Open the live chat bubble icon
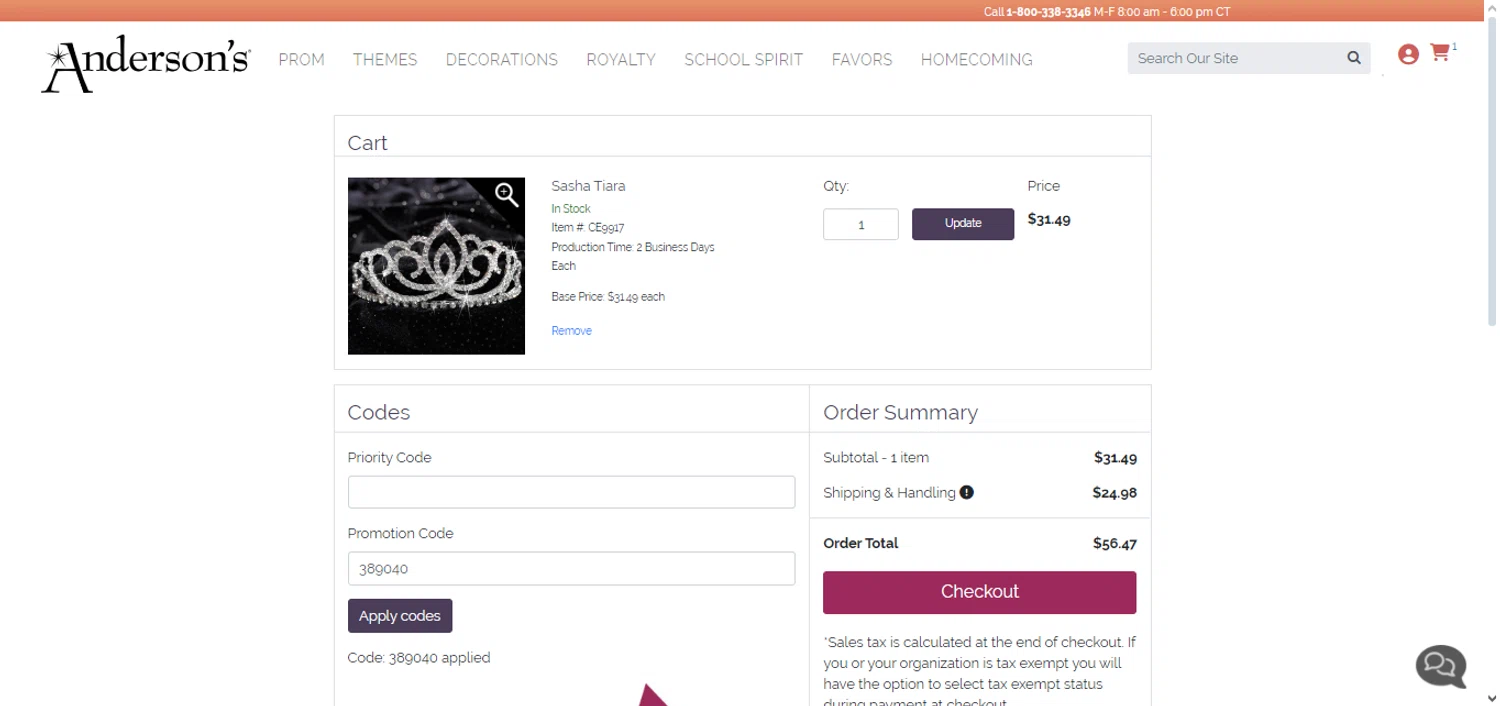This screenshot has width=1500, height=706. (x=1441, y=665)
